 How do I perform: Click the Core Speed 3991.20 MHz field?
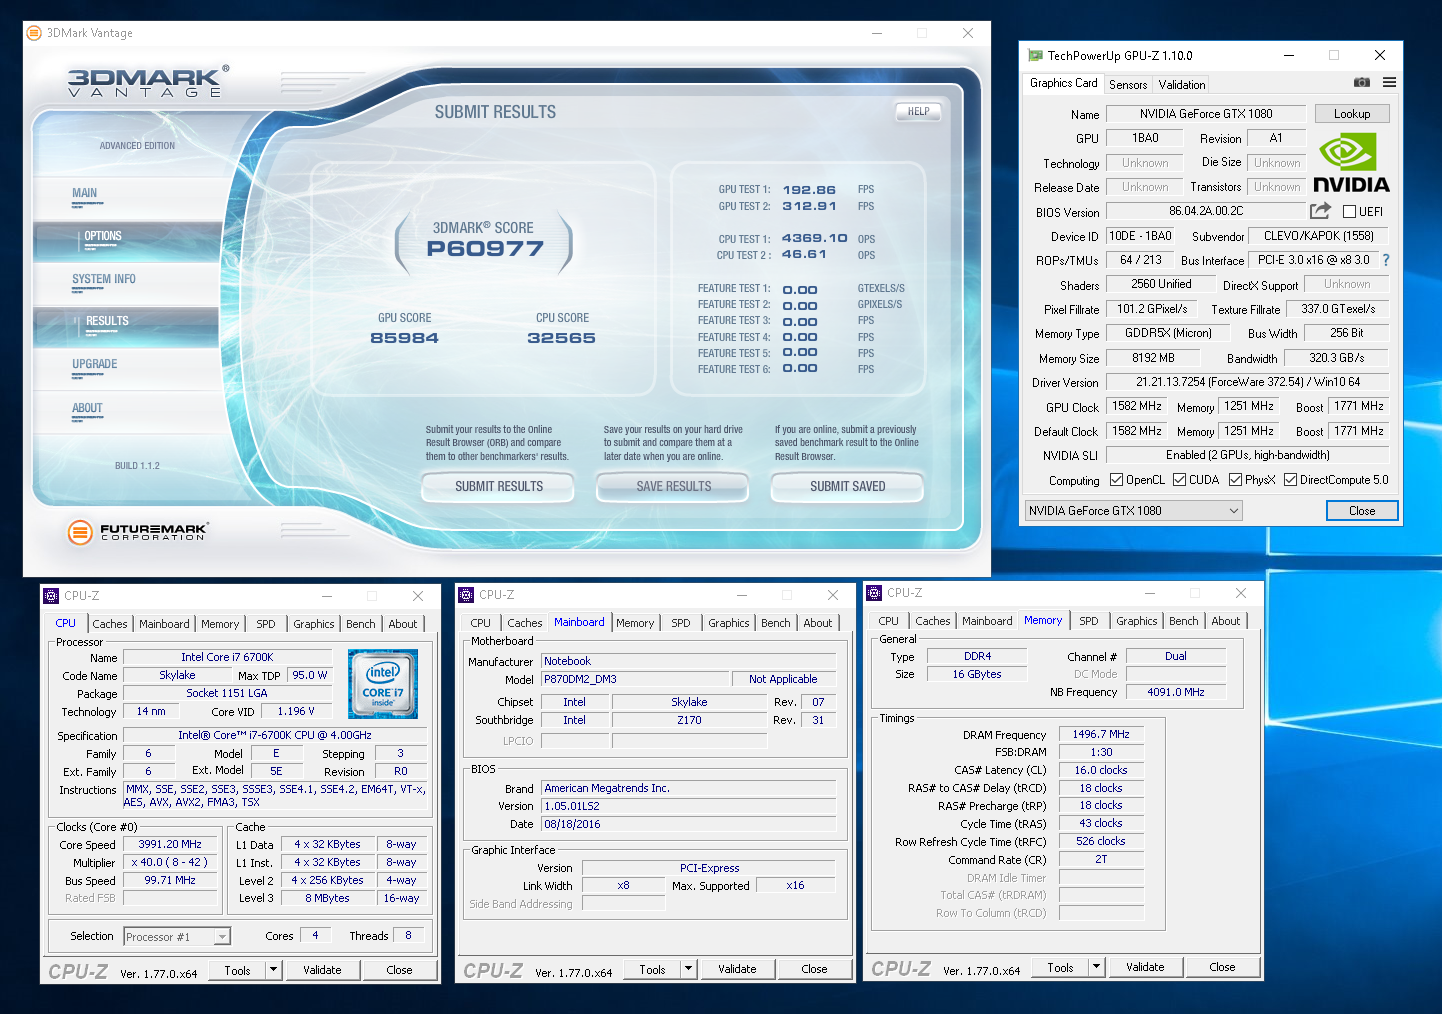click(x=170, y=845)
